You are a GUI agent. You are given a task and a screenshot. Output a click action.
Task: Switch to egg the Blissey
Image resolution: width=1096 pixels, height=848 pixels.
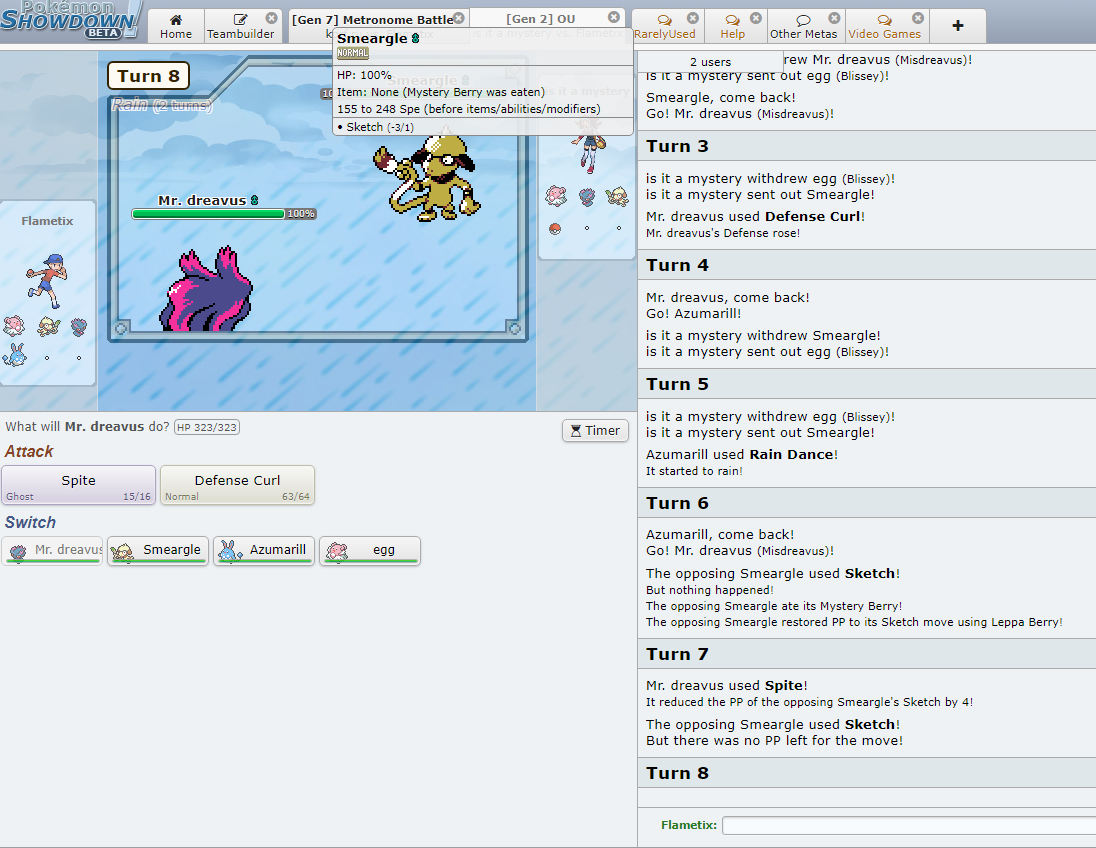pyautogui.click(x=370, y=551)
